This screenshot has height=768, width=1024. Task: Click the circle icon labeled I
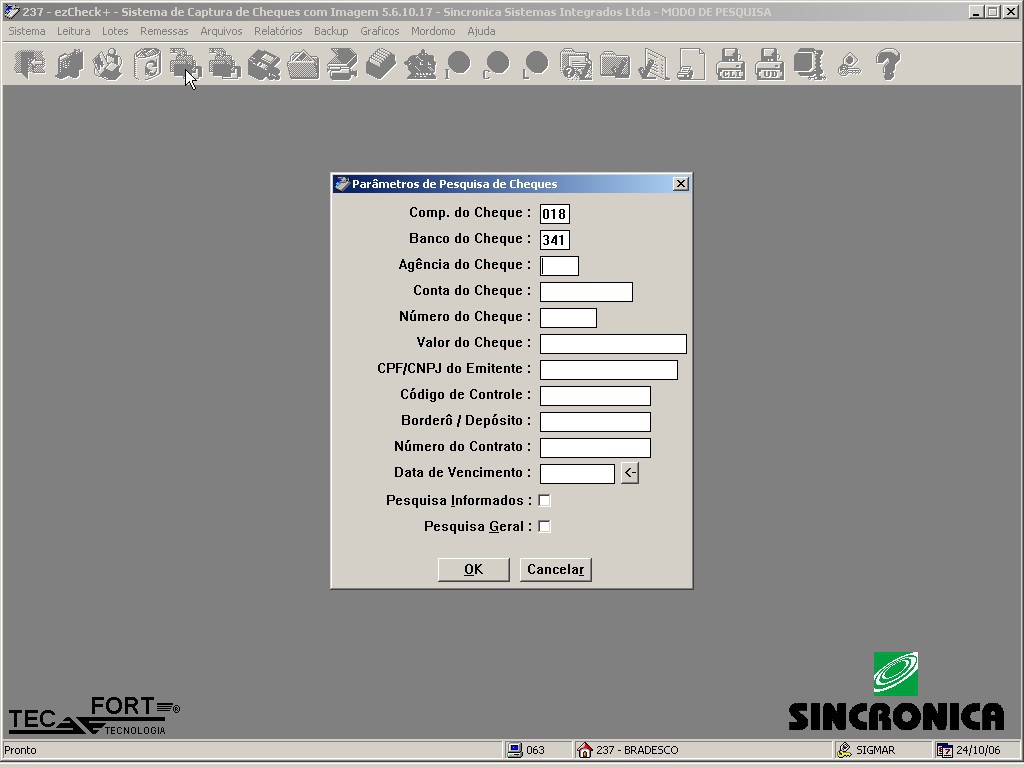pos(458,65)
